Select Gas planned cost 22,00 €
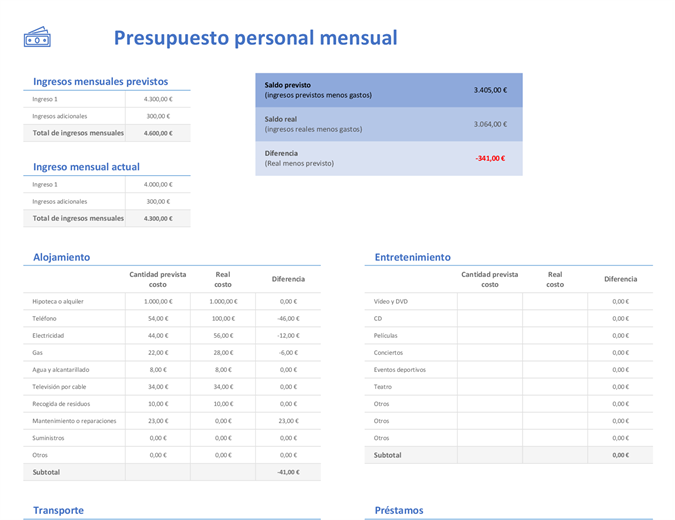Viewport: 675px width, 520px height. click(158, 353)
